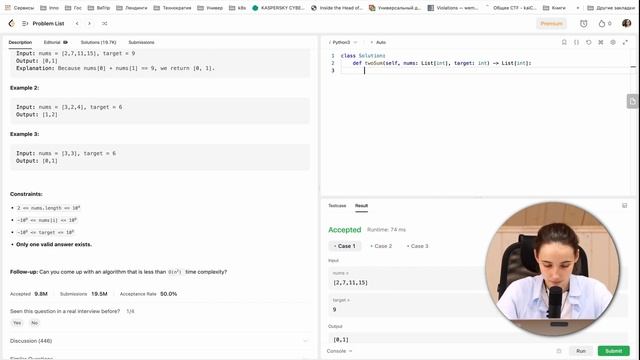Viewport: 640px width, 360px height.
Task: Click the Premium button
Action: [551, 24]
